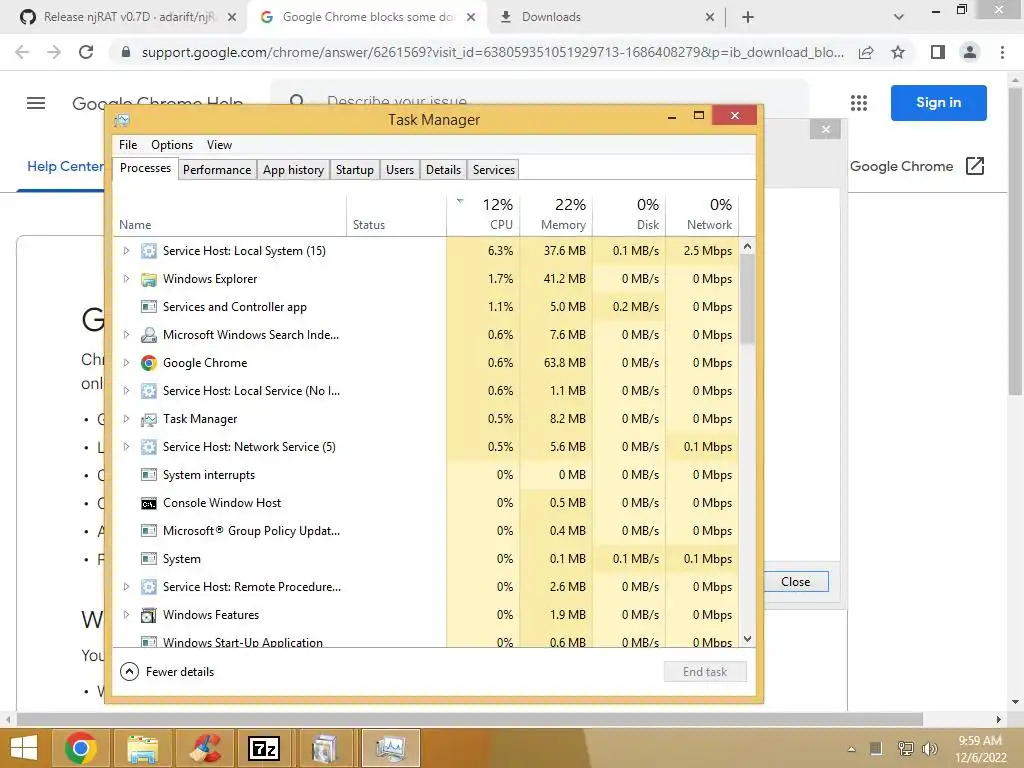The image size is (1024, 768).
Task: Open Chrome's three-dot menu
Action: click(1002, 52)
